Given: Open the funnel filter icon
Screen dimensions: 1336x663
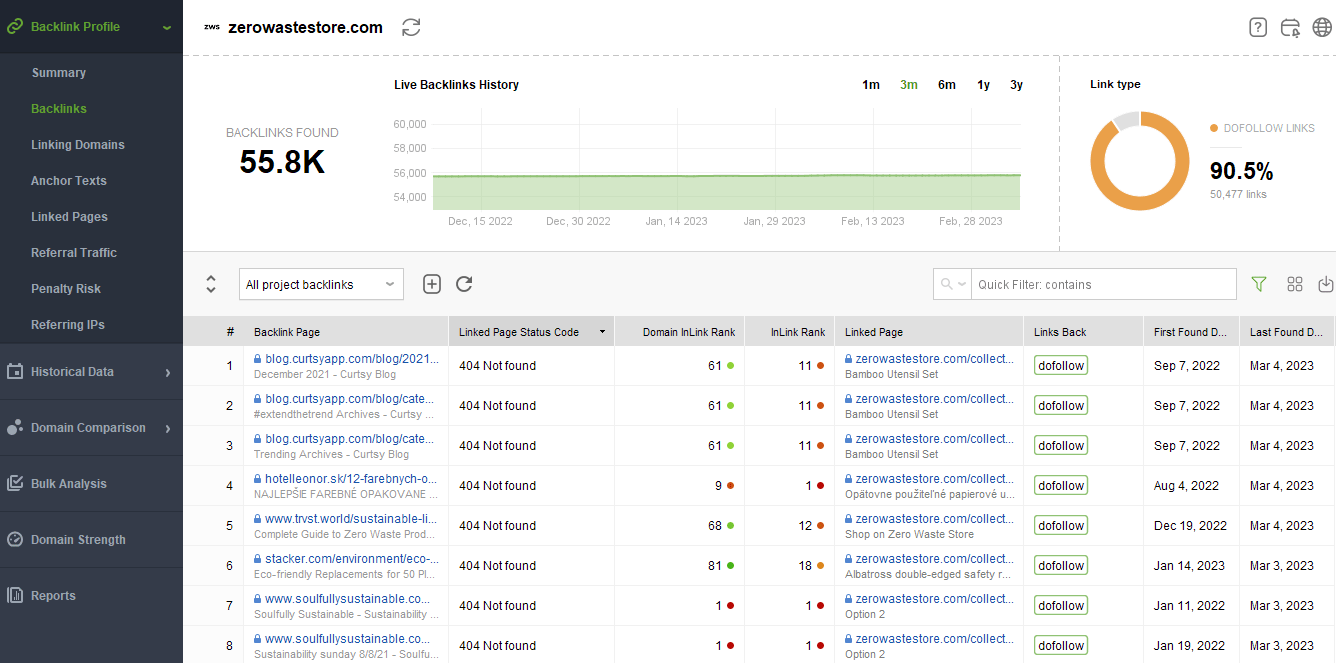Looking at the screenshot, I should click(x=1259, y=284).
